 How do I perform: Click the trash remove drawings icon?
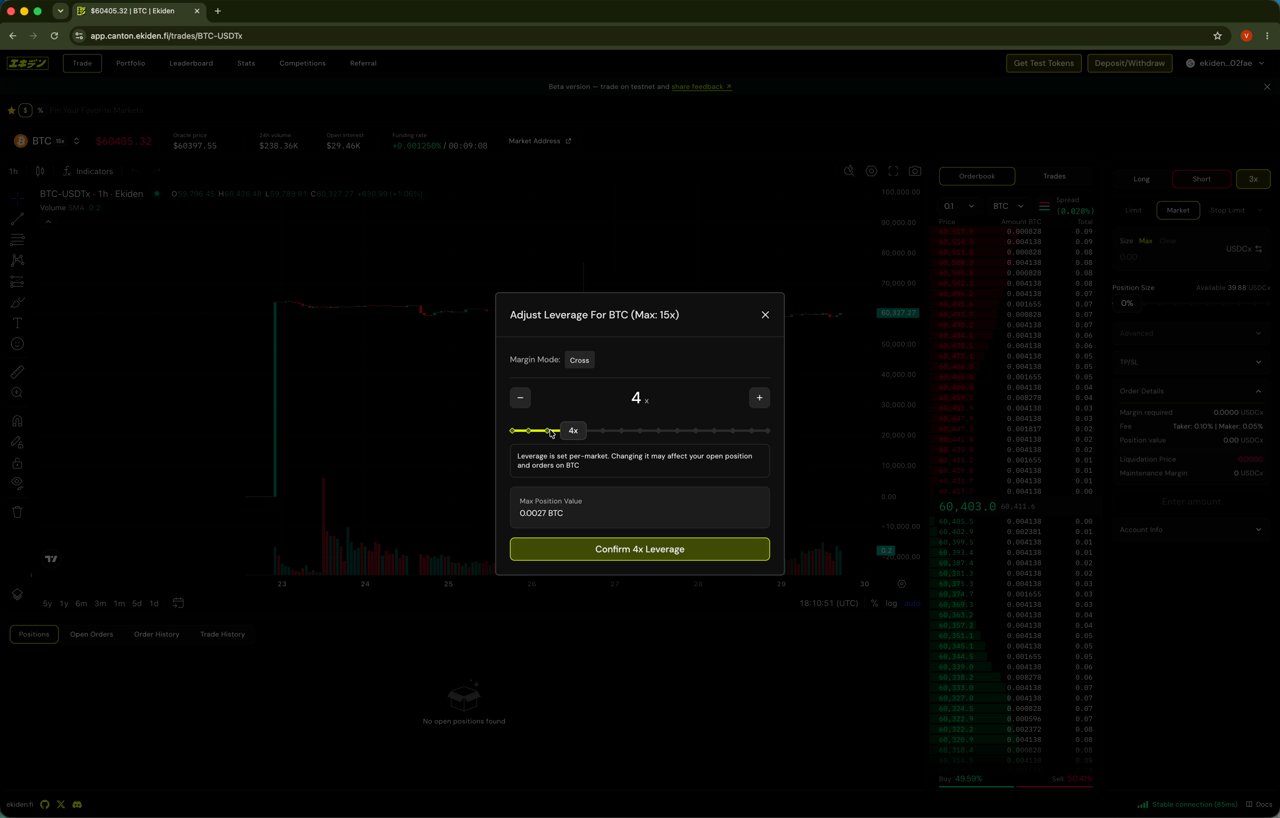click(17, 512)
